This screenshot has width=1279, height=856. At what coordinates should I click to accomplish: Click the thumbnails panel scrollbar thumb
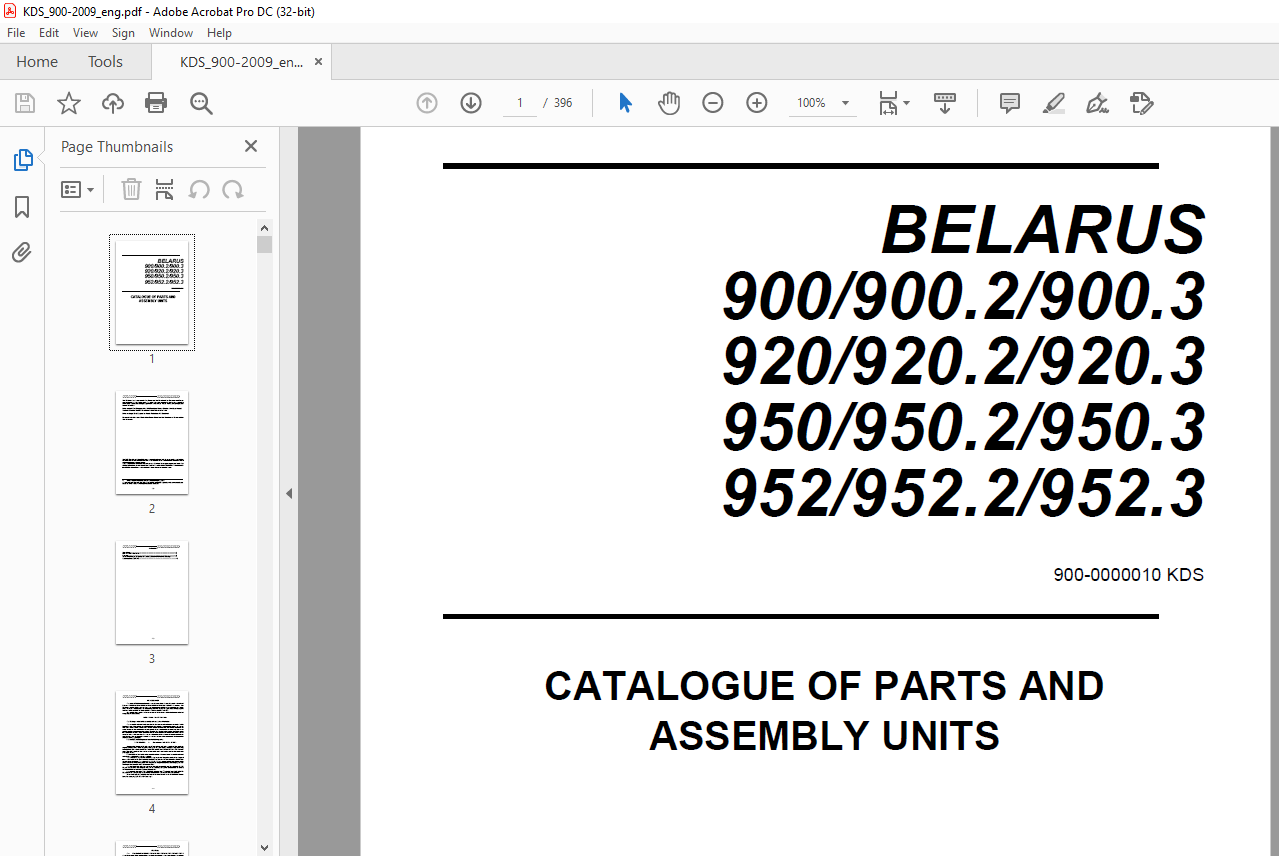[x=264, y=245]
